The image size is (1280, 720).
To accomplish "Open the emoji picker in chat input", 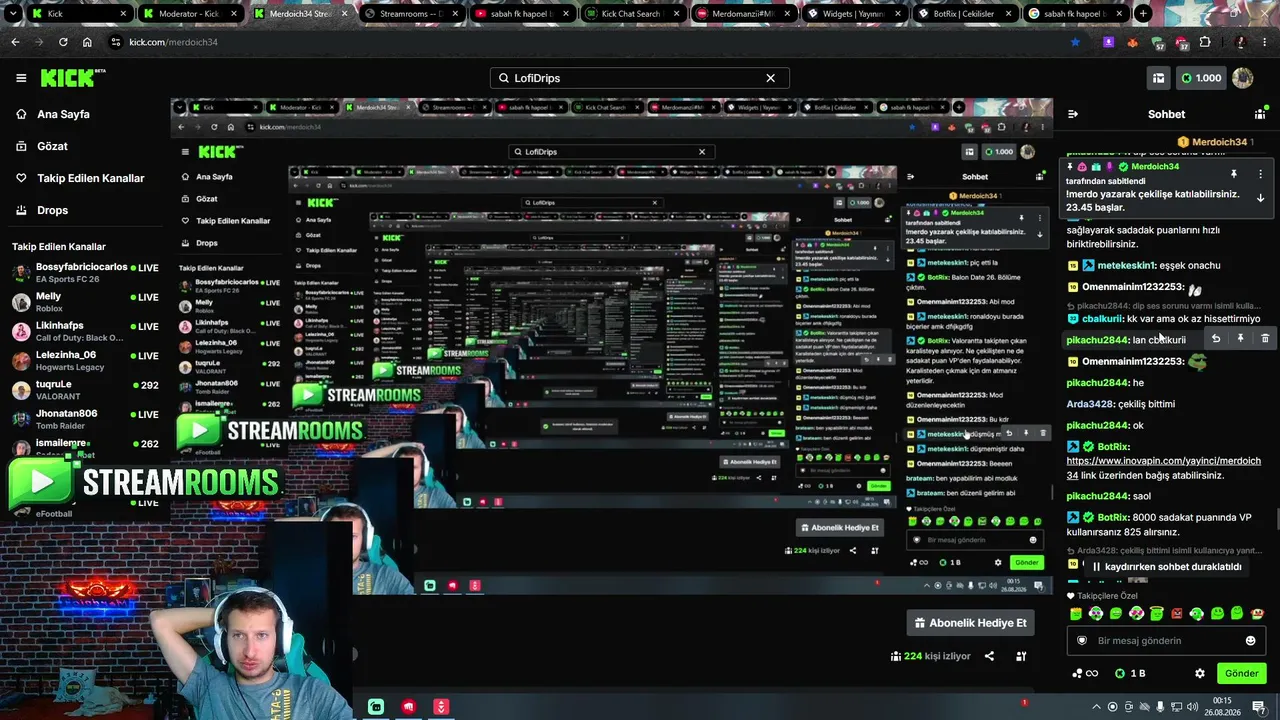I will point(1250,641).
